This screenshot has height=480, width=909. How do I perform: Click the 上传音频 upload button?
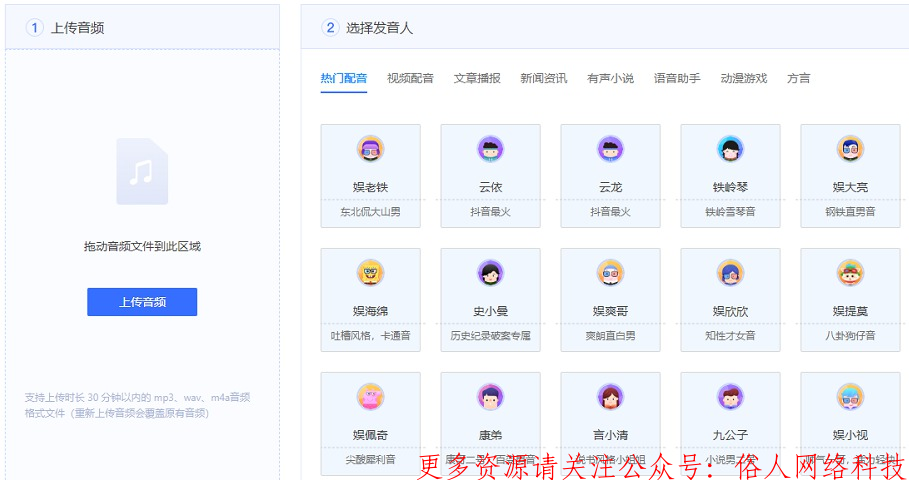coord(142,302)
